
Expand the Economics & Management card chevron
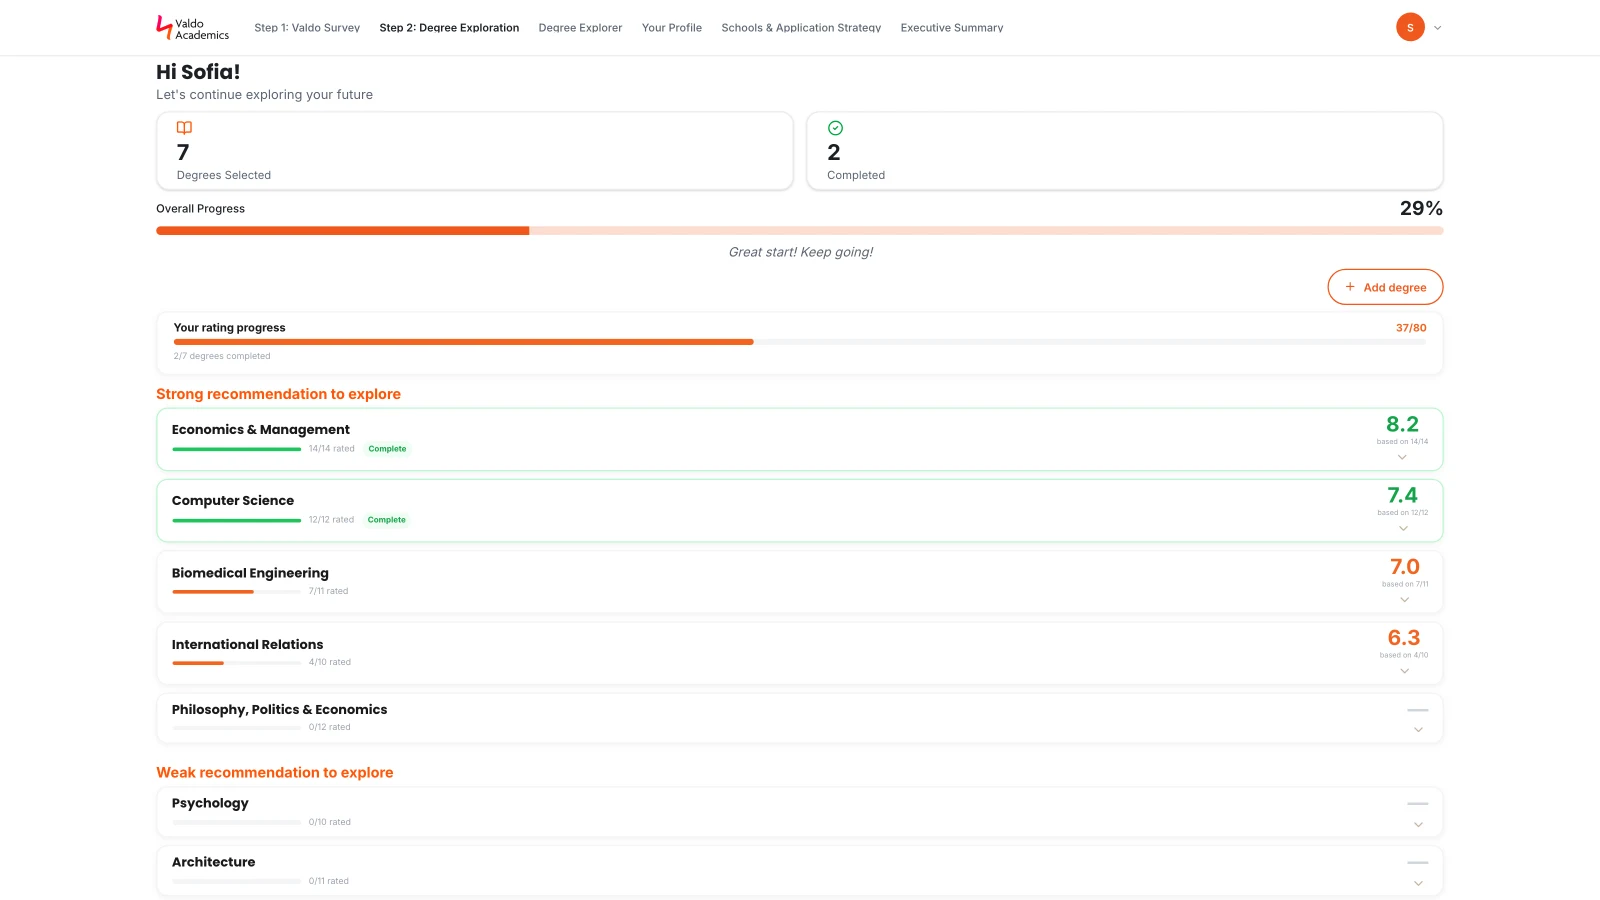tap(1402, 457)
